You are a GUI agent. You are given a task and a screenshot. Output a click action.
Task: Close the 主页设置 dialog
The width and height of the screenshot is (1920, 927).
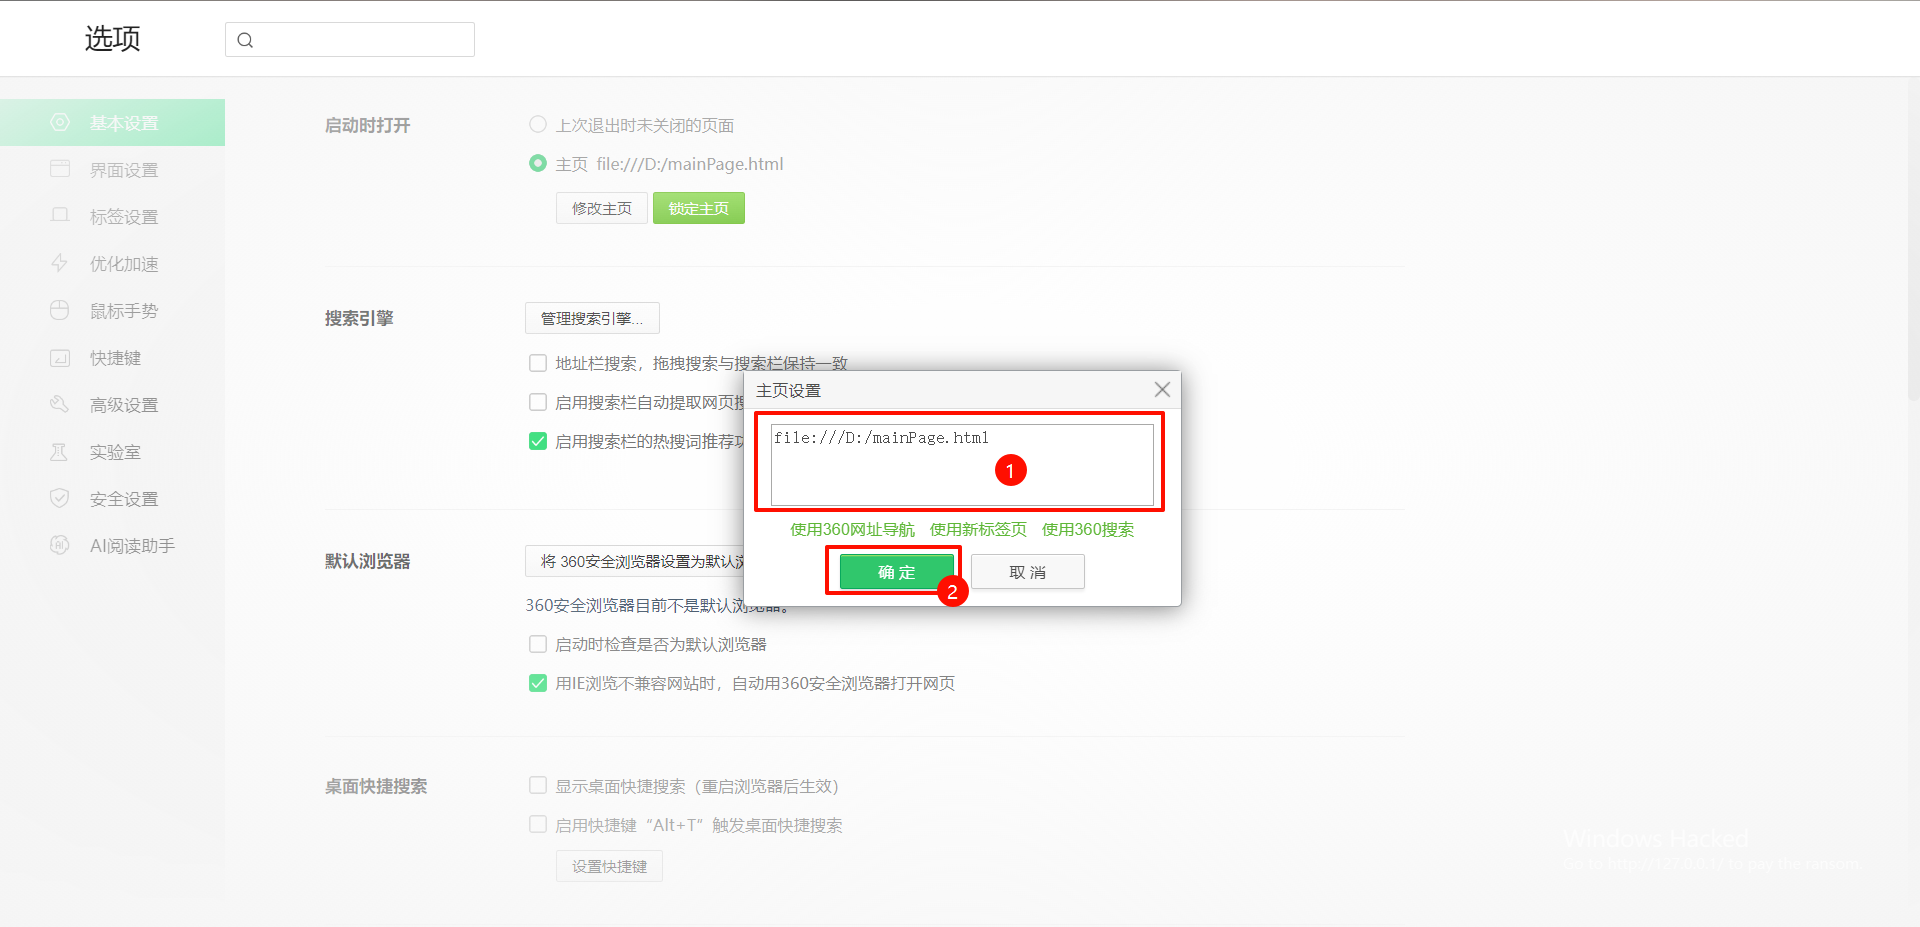[1162, 390]
